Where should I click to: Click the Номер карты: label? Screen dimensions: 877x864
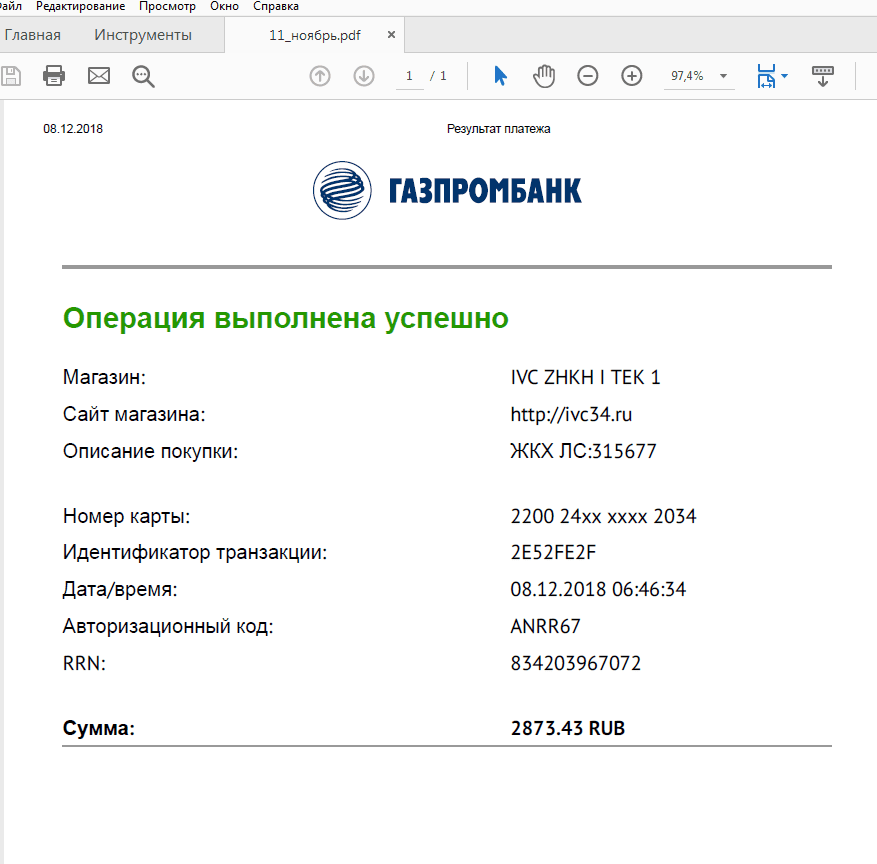[126, 516]
